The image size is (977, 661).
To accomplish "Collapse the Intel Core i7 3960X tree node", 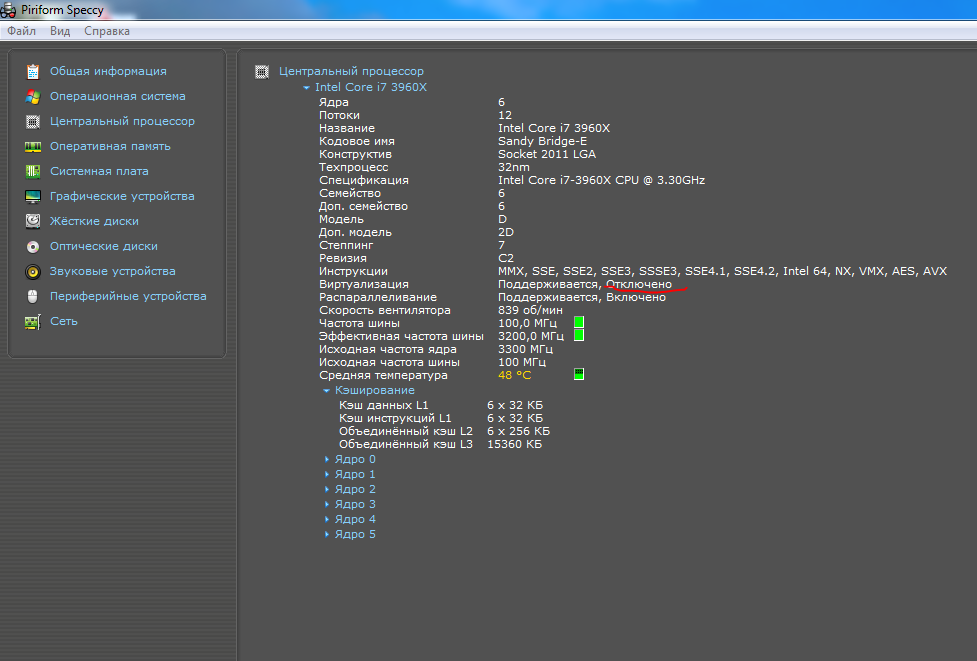I will [306, 88].
